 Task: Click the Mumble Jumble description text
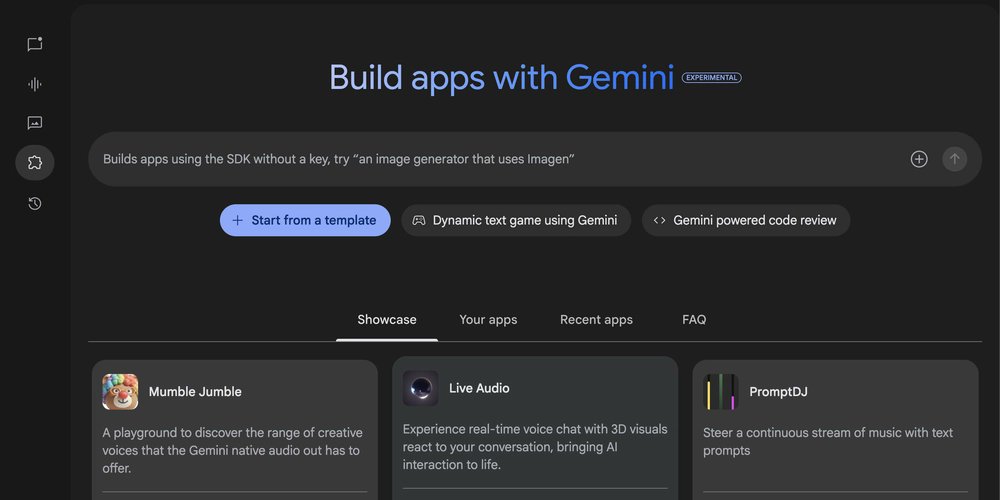point(232,450)
